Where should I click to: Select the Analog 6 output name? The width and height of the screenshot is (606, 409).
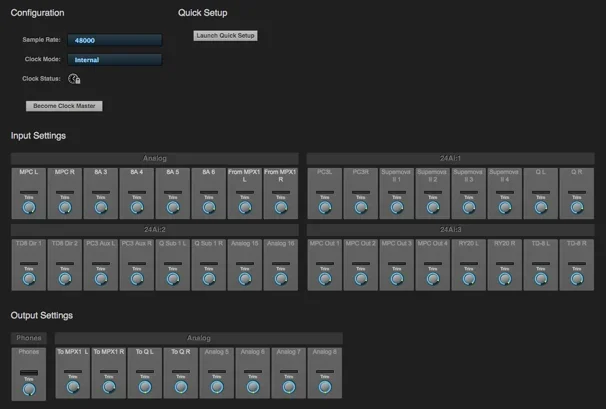(x=253, y=352)
